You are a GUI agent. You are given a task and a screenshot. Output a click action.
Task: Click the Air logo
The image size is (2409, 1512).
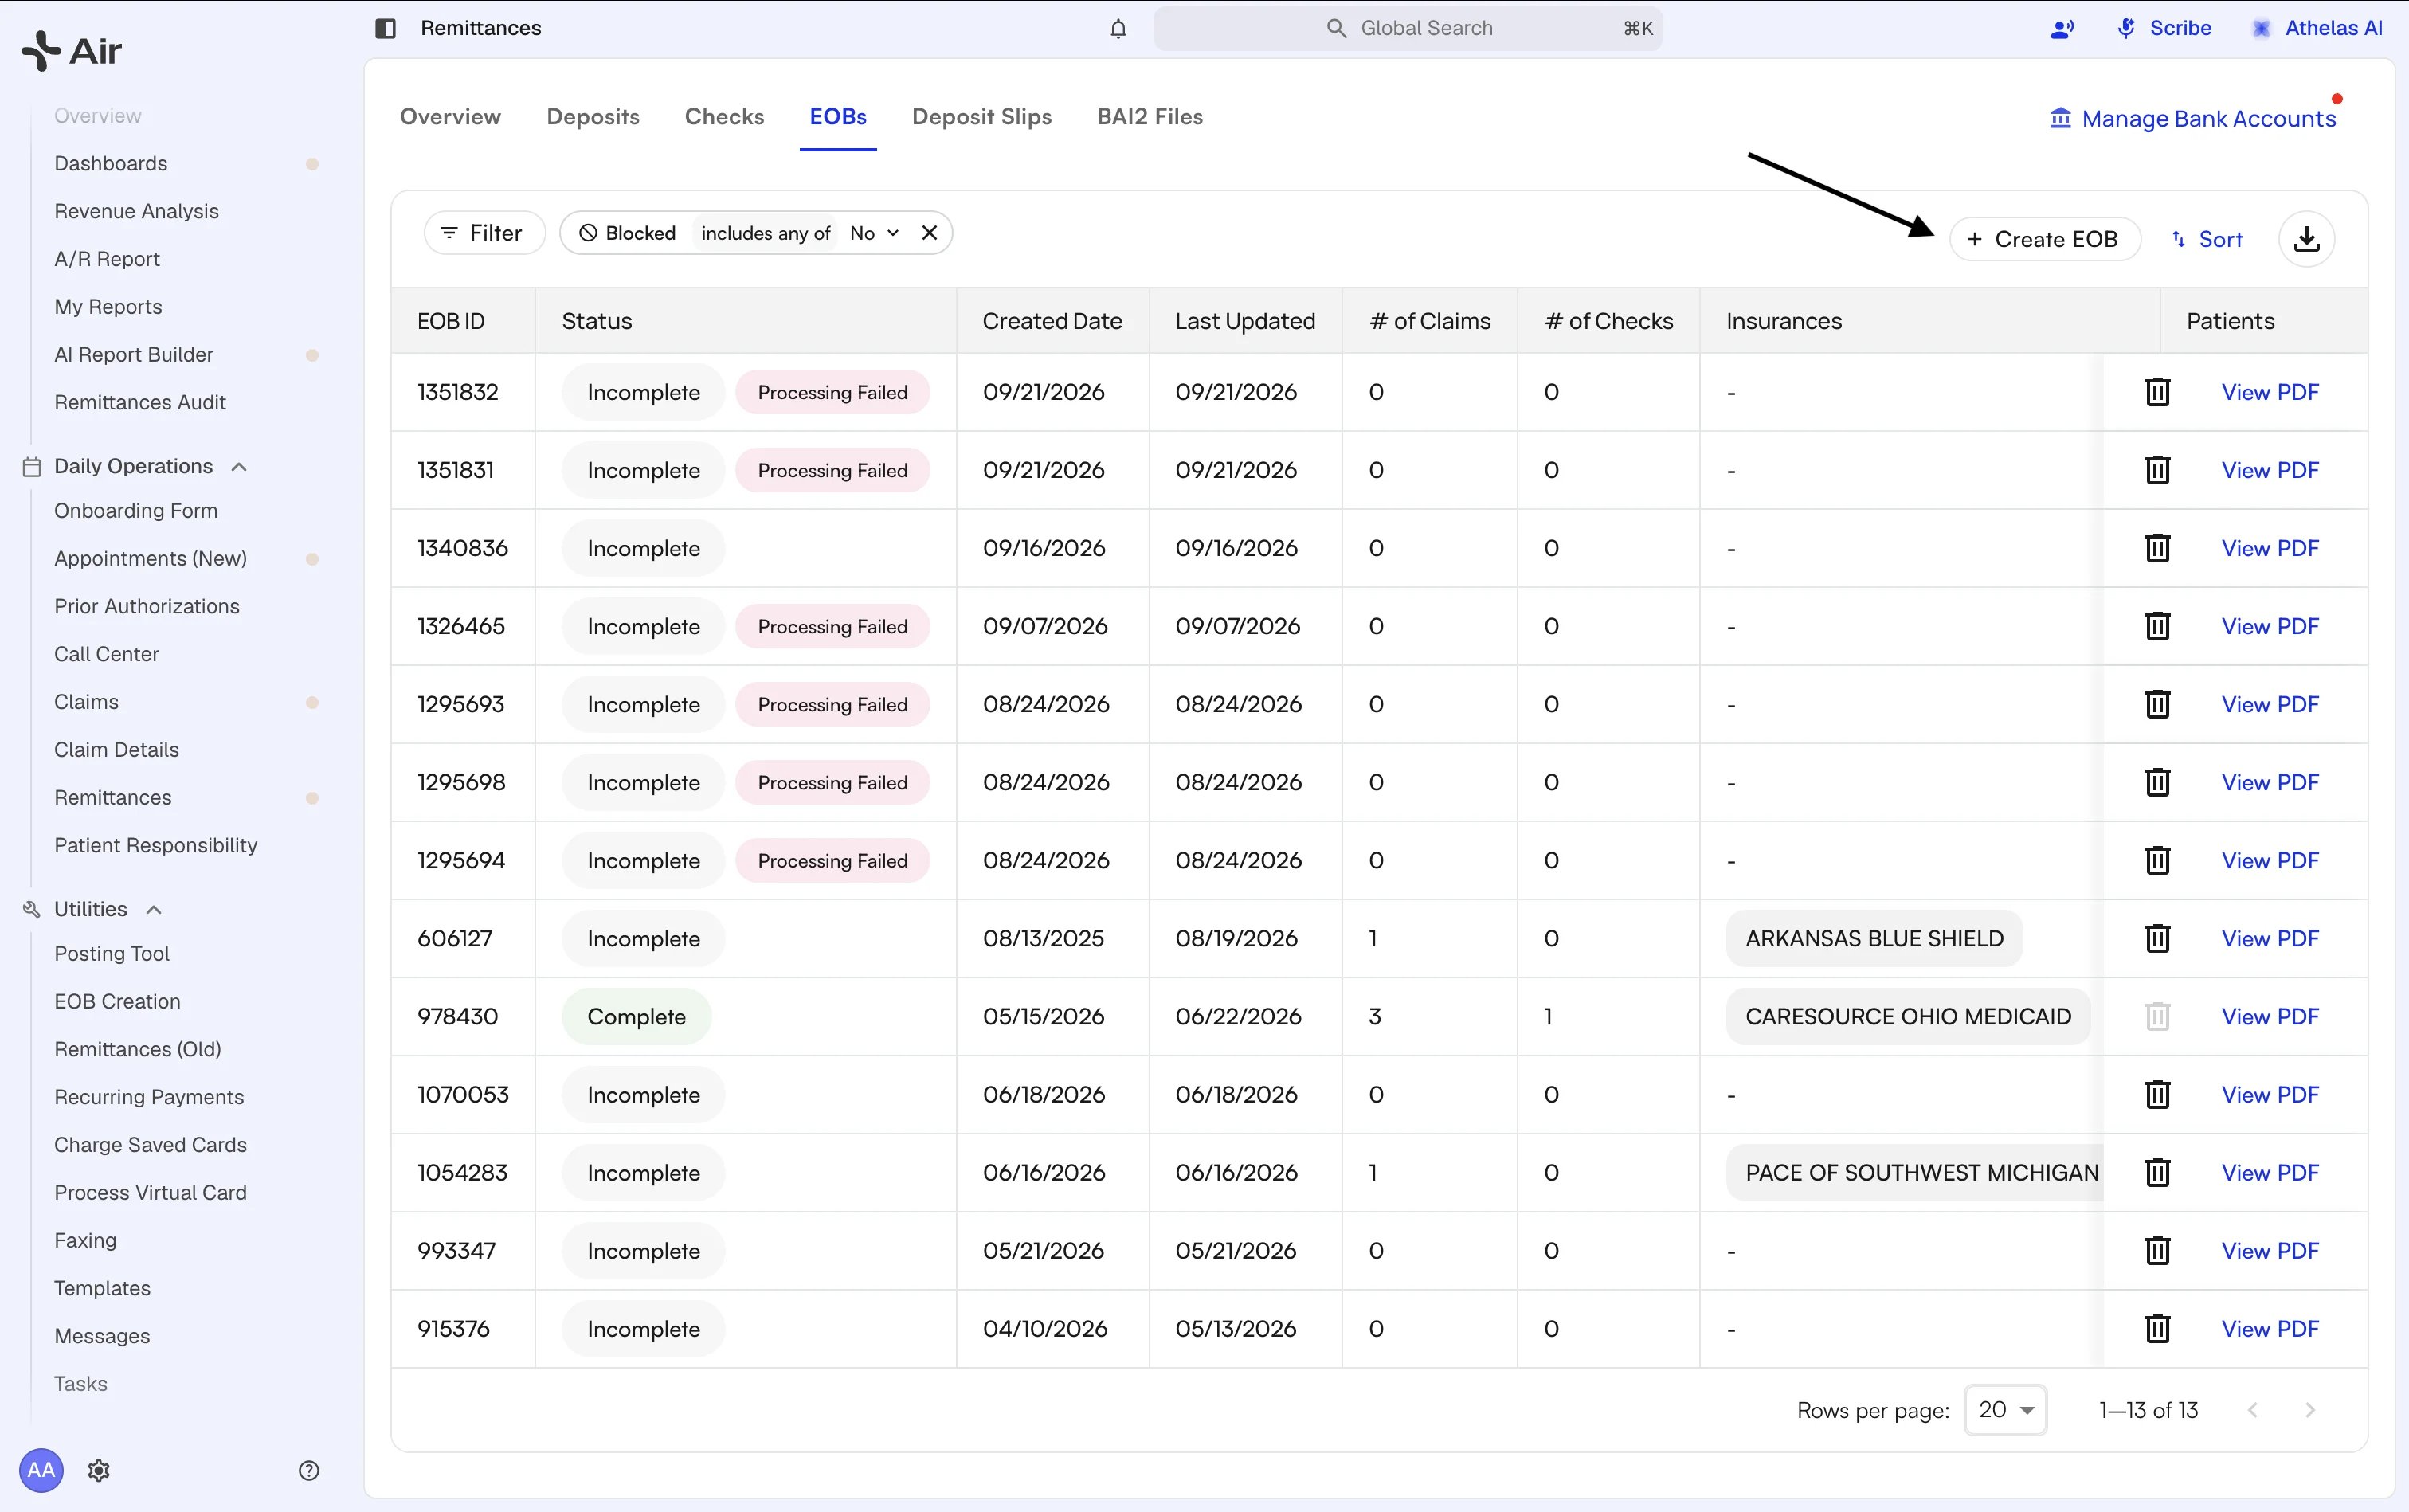(72, 50)
